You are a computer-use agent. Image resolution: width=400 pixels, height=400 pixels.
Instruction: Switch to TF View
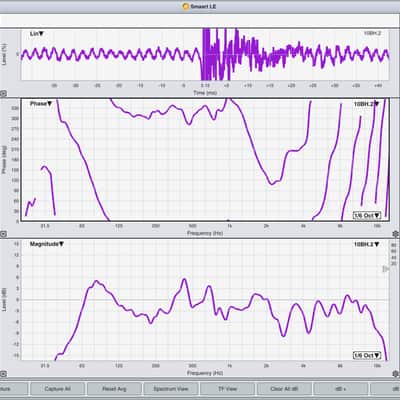(x=227, y=389)
